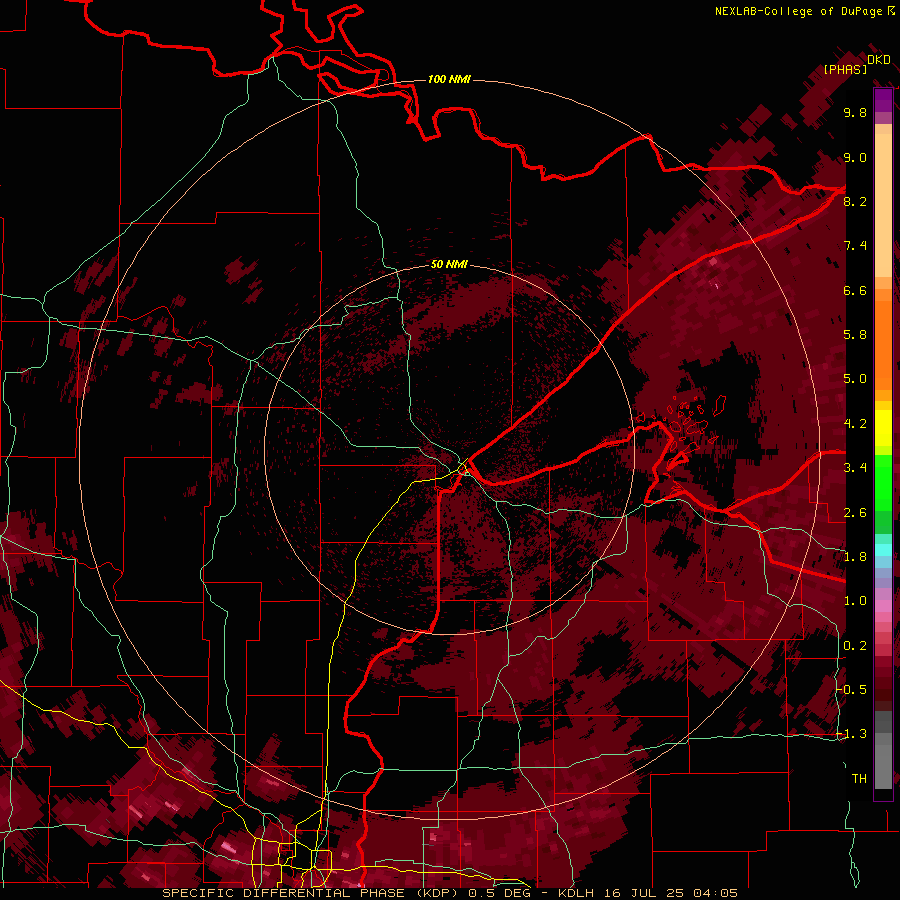
Task: Pick the purple top segment of the color bar
Action: [x=883, y=100]
